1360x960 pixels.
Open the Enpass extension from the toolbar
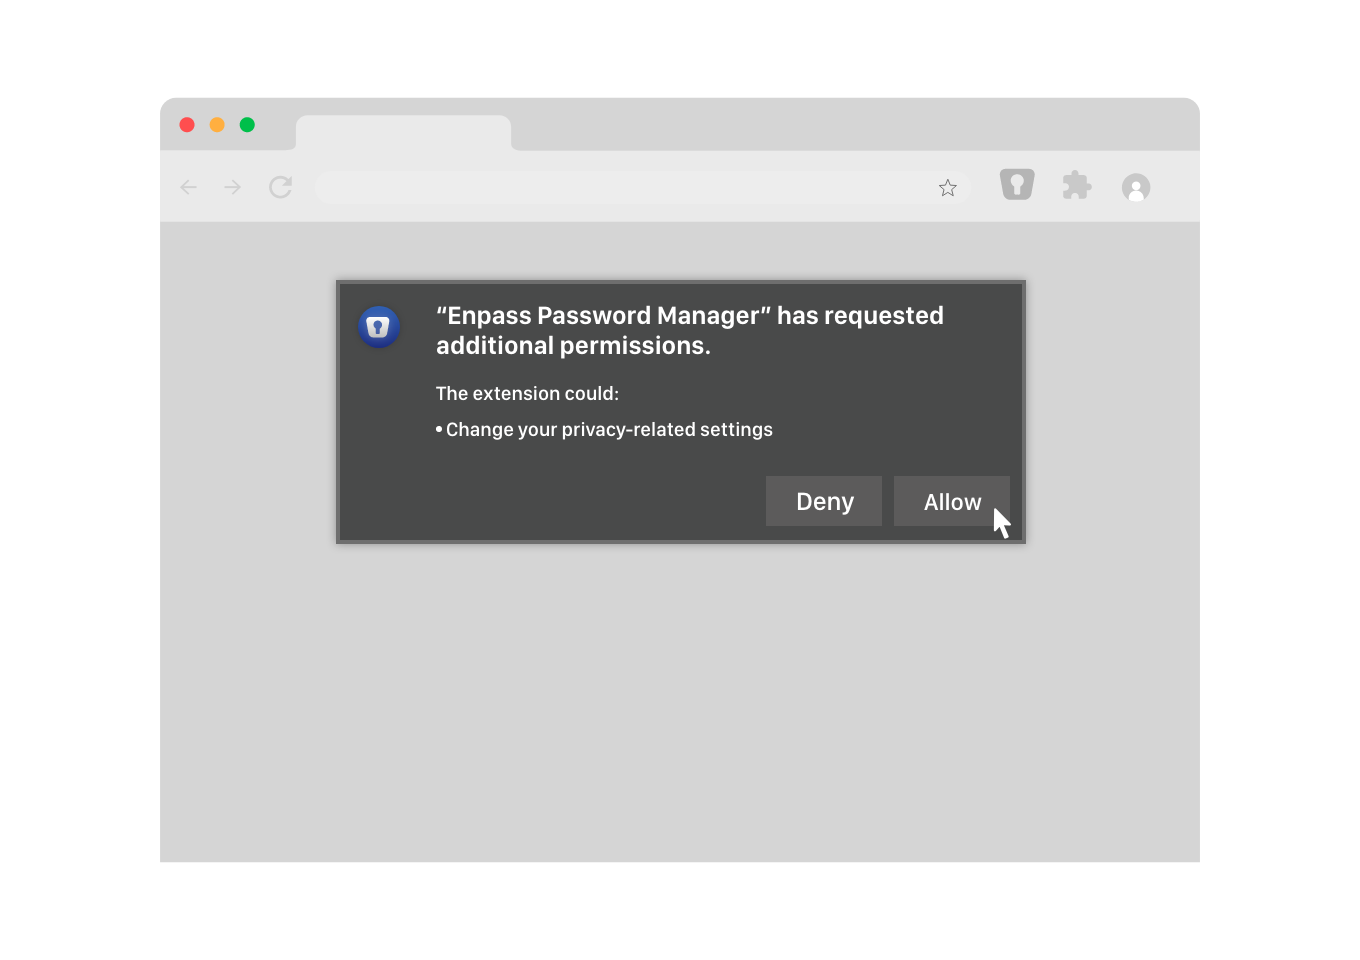(x=1017, y=185)
